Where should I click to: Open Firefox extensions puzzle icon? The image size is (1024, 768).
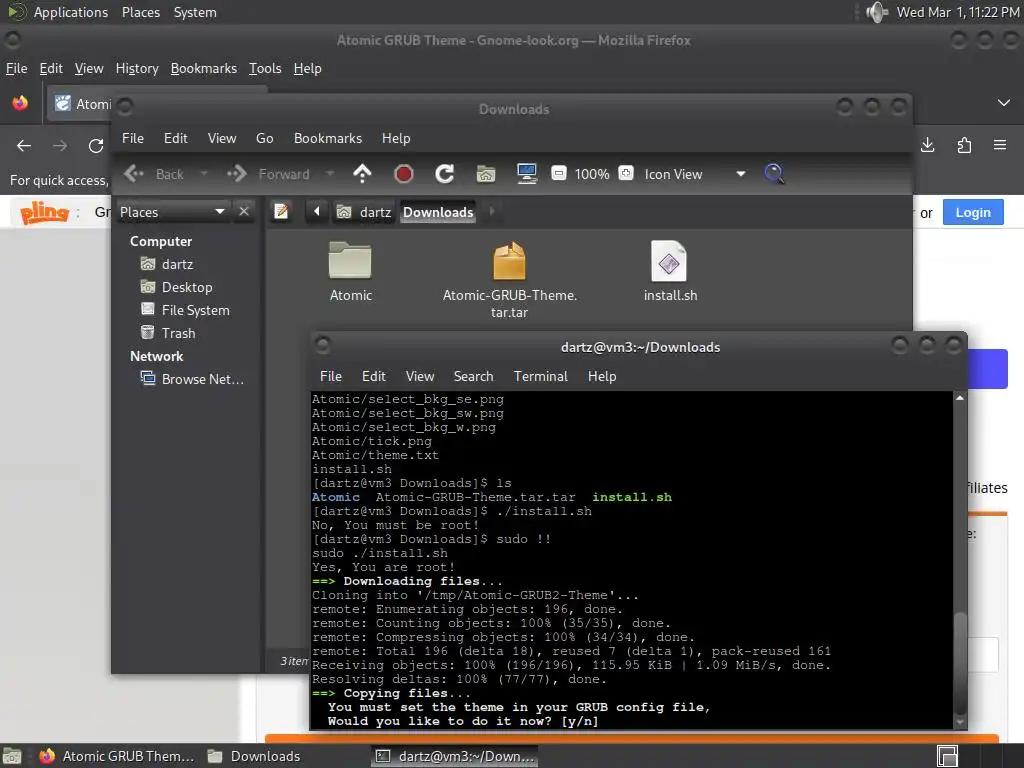tap(964, 145)
